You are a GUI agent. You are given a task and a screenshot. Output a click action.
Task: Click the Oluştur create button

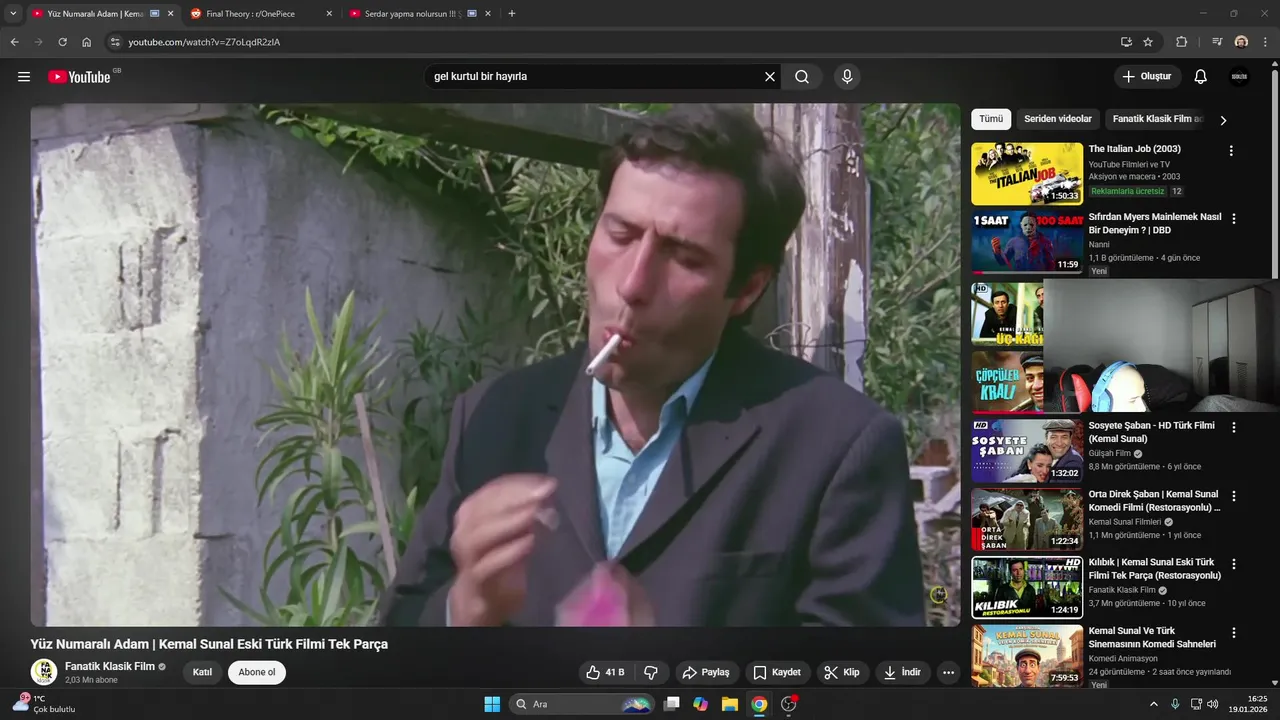[1148, 77]
